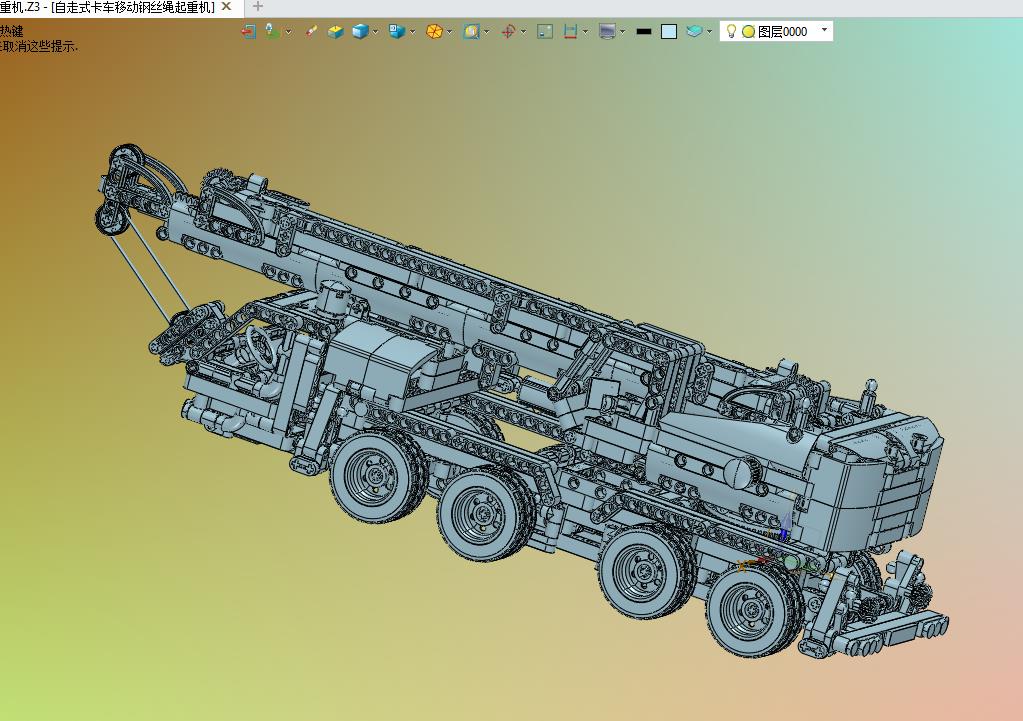Open the 图层0000 layer dropdown
1023x721 pixels.
coord(824,30)
